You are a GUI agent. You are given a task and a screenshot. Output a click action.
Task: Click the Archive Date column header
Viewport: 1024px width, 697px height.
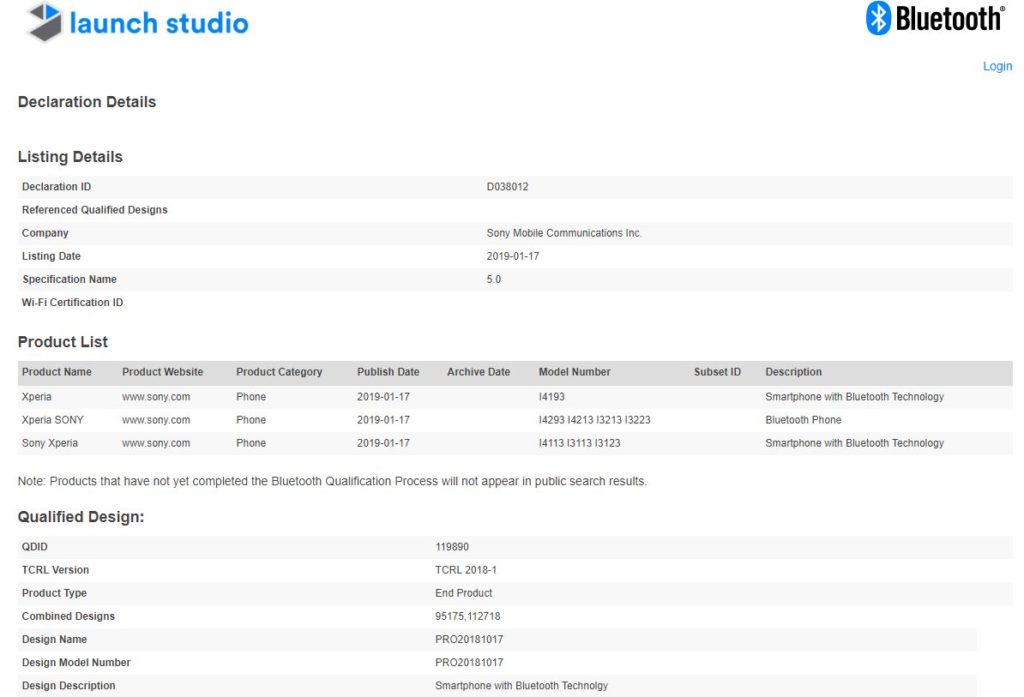[x=479, y=372]
